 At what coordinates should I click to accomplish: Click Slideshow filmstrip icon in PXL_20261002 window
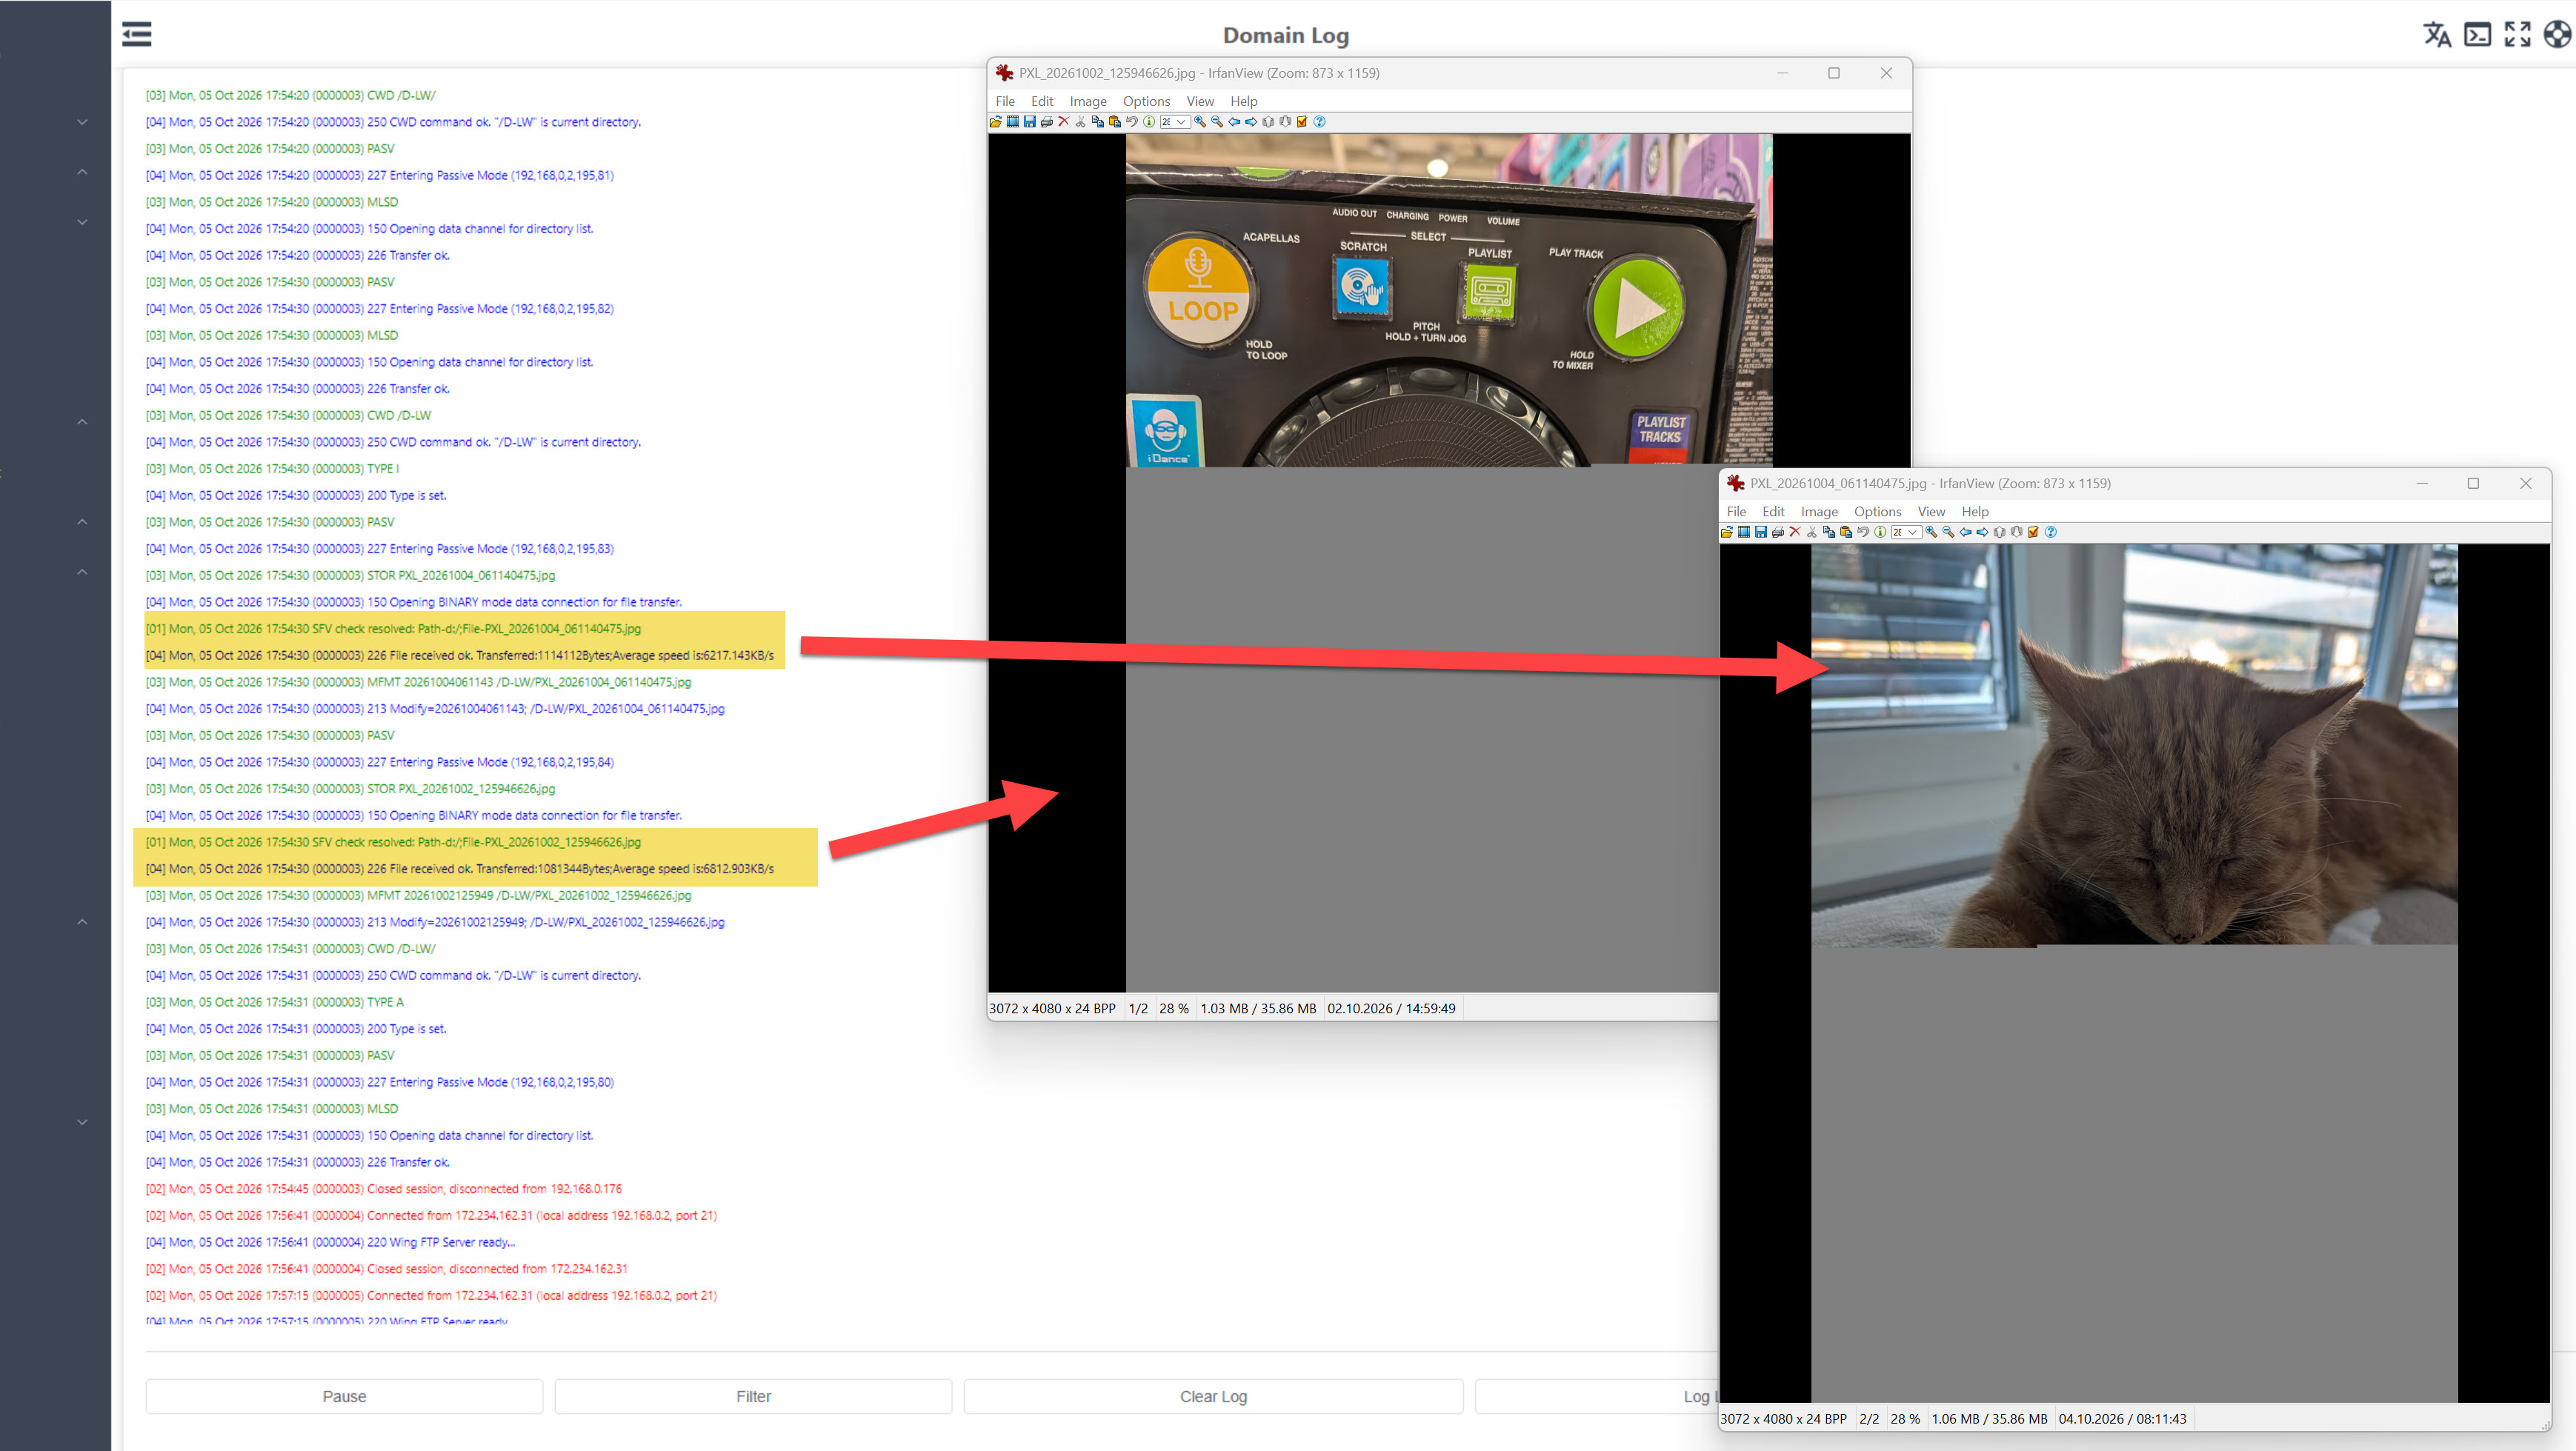click(1013, 122)
